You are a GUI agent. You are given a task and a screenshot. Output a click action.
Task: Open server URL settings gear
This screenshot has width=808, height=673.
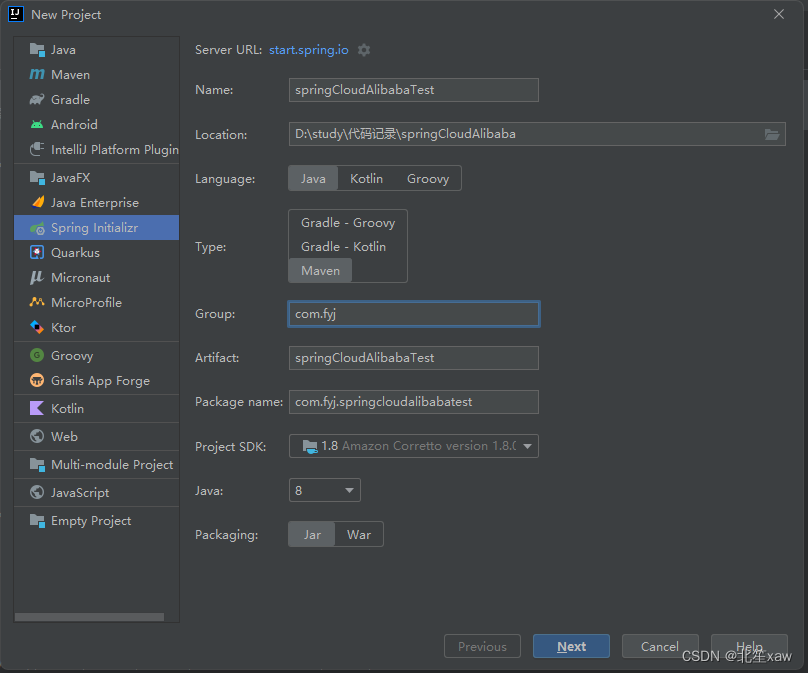tap(364, 50)
